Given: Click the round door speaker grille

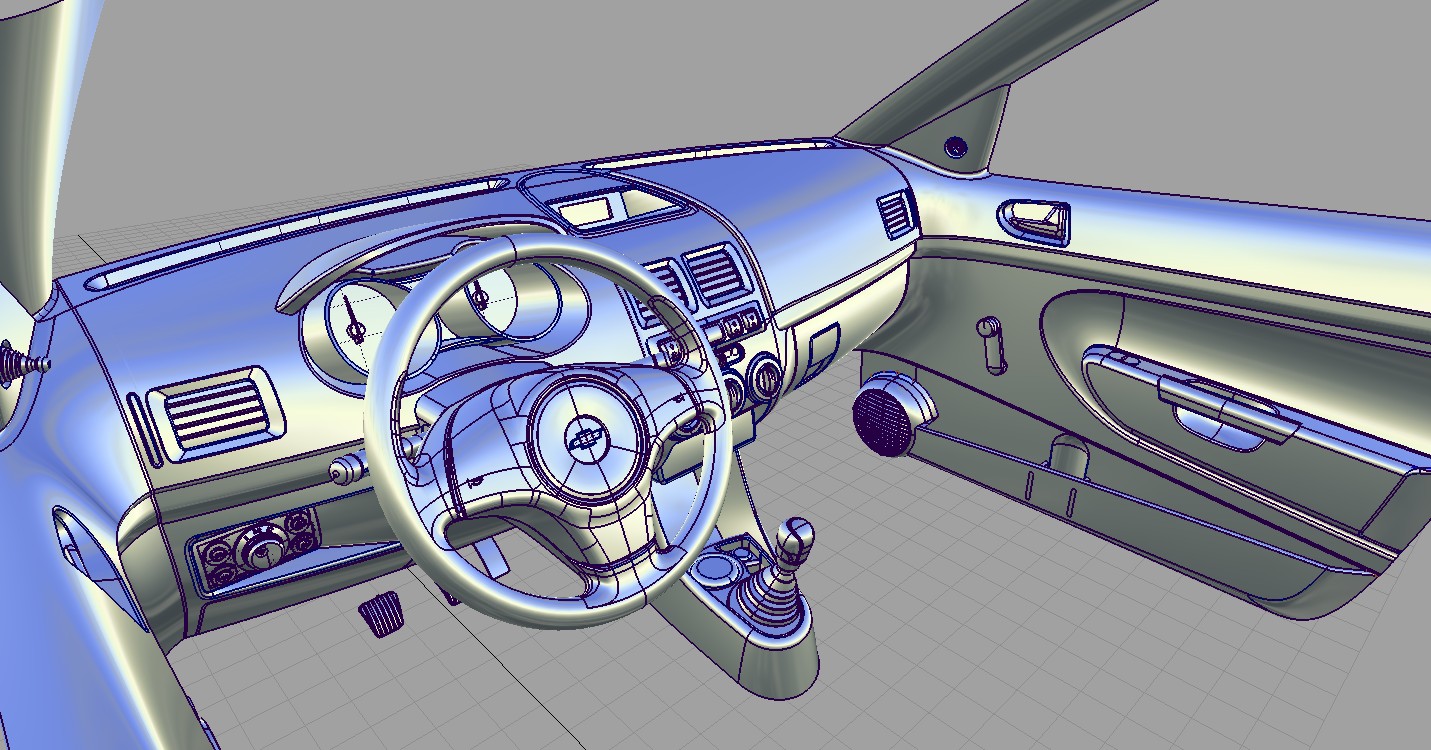Looking at the screenshot, I should pyautogui.click(x=884, y=419).
